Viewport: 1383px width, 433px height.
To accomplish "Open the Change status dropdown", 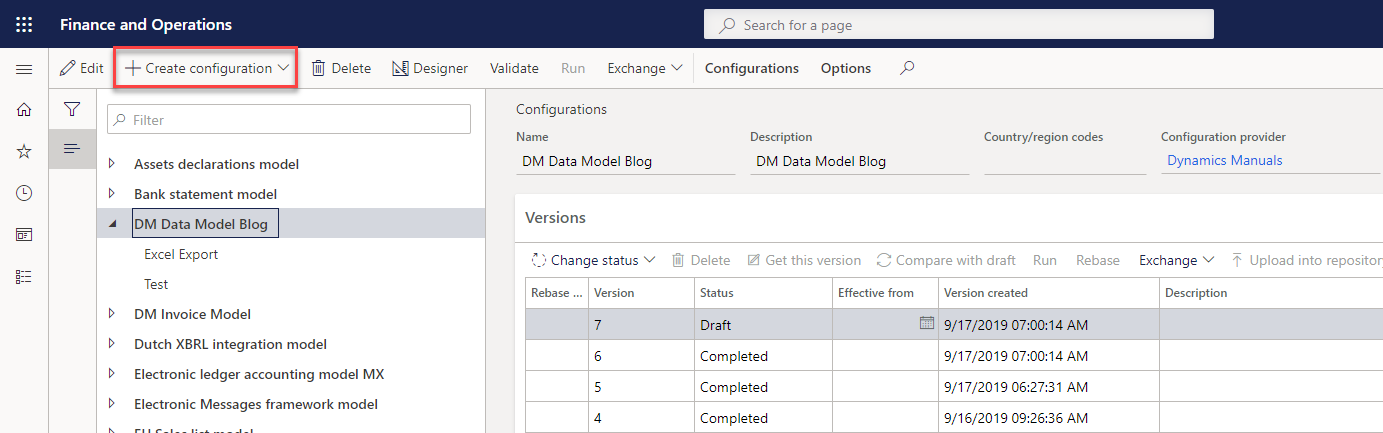I will pyautogui.click(x=593, y=260).
